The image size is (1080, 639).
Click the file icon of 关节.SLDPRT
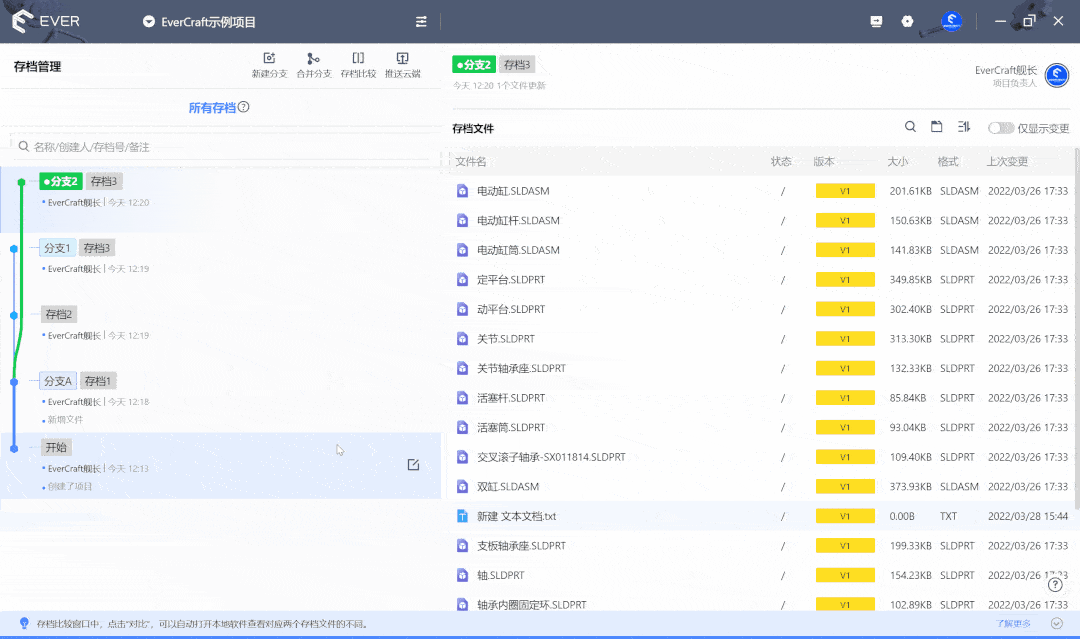(x=463, y=339)
